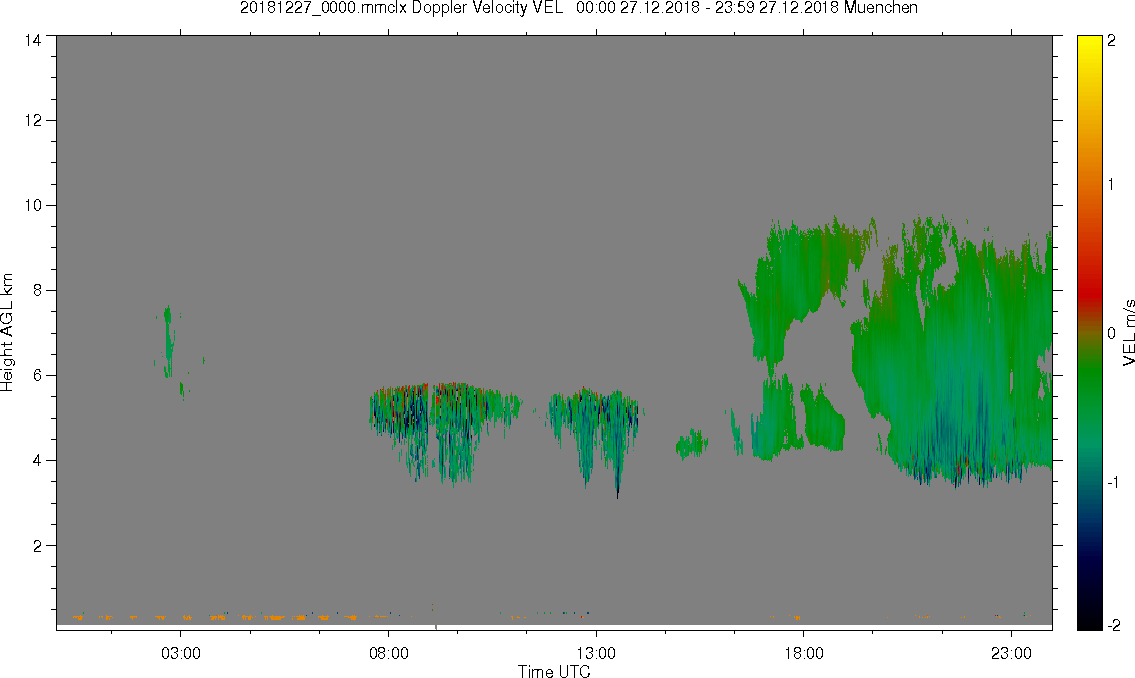Click the colorbar value label 2

pos(1112,41)
